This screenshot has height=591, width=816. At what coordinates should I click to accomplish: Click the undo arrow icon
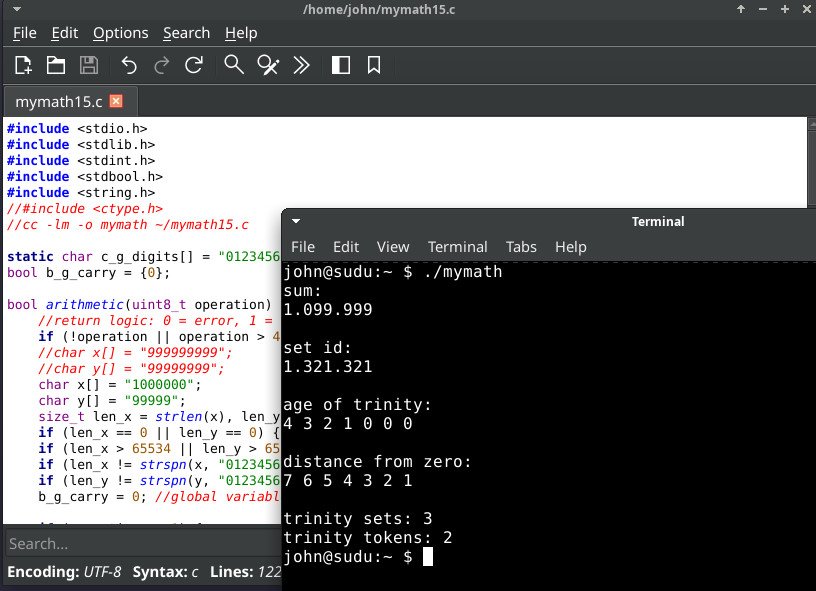point(128,66)
